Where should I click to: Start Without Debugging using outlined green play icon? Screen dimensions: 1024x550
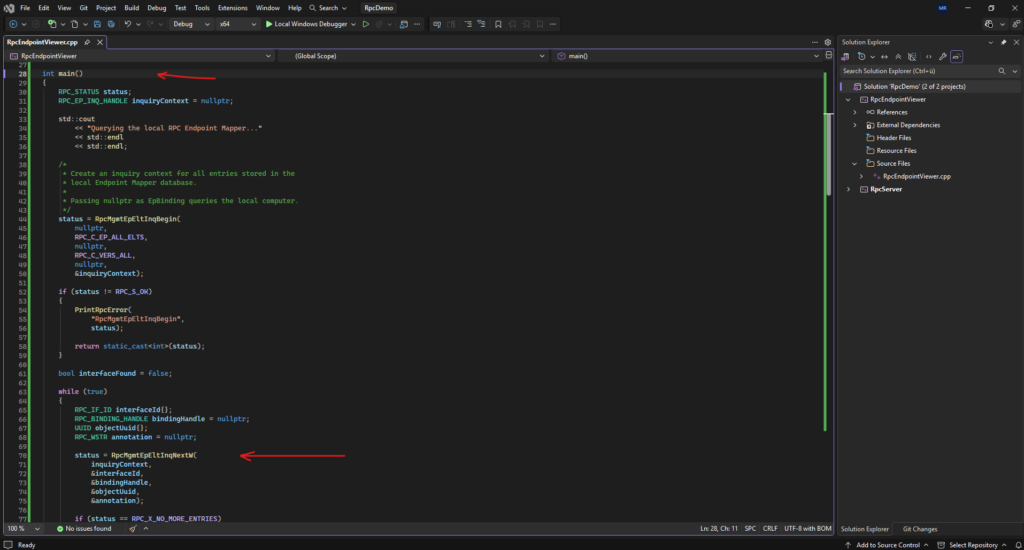click(x=366, y=24)
